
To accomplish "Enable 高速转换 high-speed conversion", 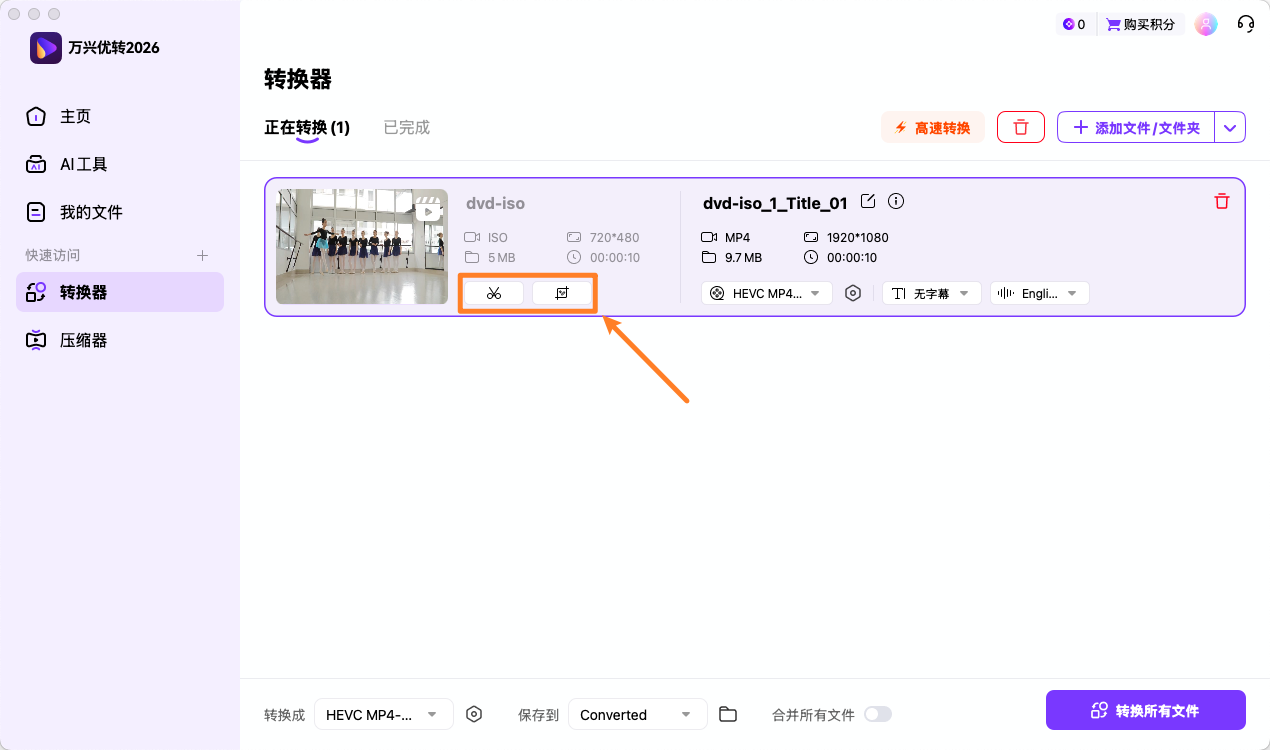I will 932,127.
